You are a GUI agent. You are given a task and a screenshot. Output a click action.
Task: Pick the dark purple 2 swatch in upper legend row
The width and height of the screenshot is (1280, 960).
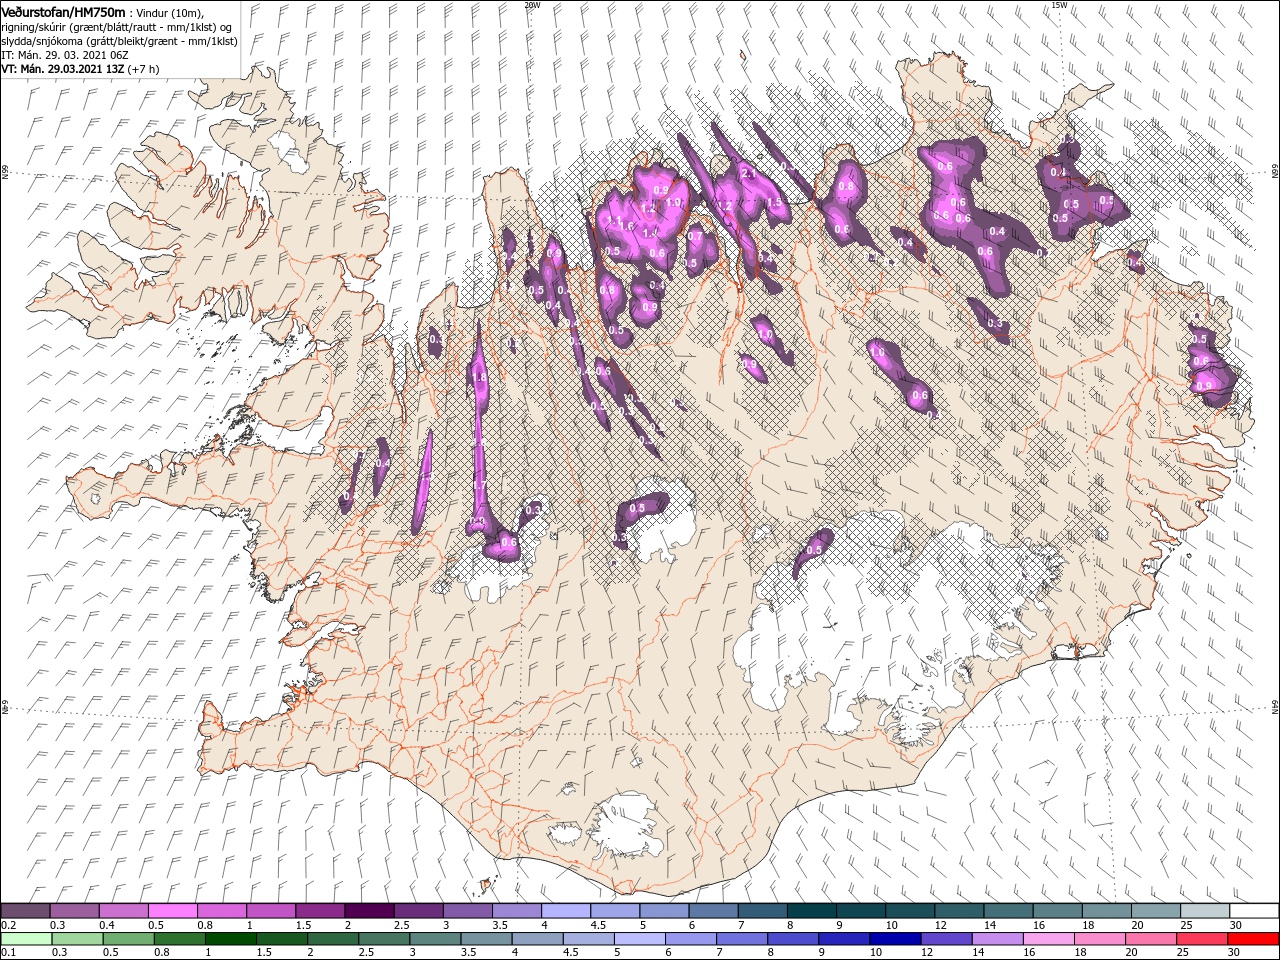pyautogui.click(x=368, y=911)
